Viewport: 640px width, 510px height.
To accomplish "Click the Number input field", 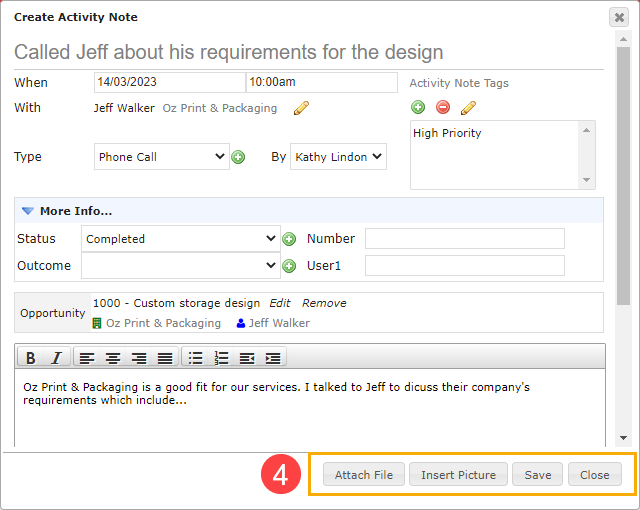I will [x=465, y=239].
